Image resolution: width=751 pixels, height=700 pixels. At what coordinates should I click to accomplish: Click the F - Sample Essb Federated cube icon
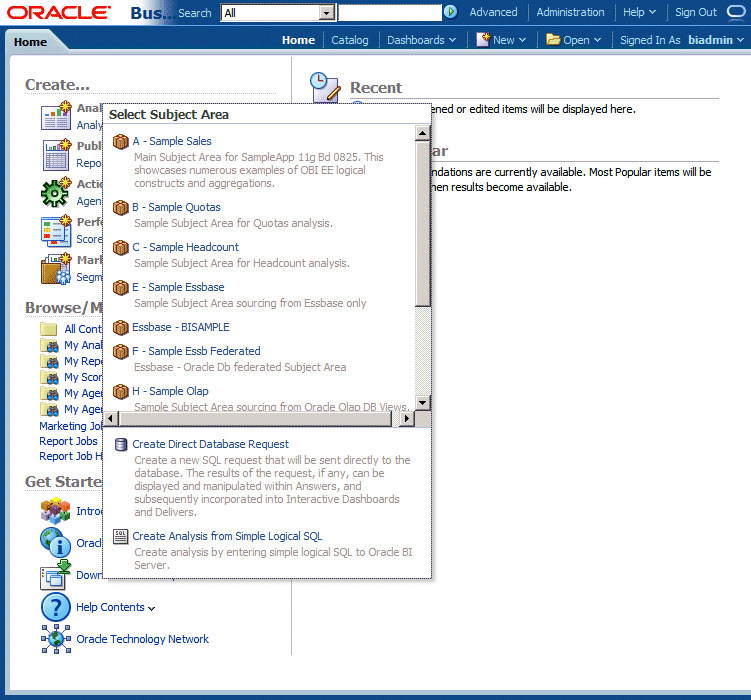pos(121,351)
